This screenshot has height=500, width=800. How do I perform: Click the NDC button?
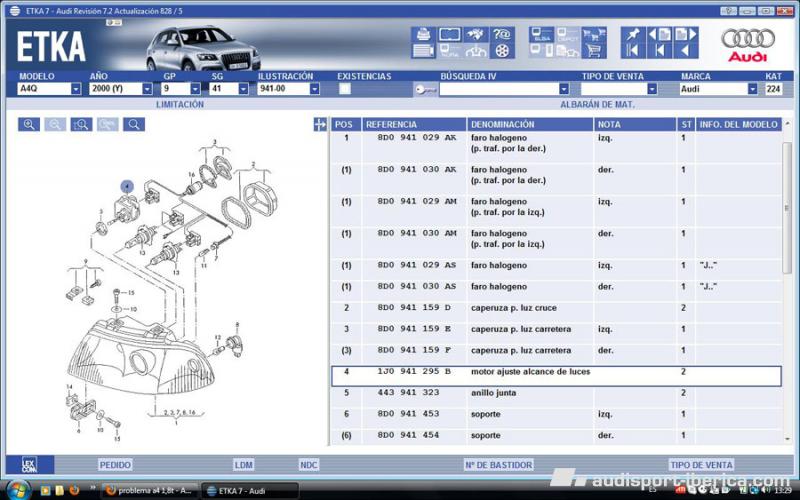309,465
